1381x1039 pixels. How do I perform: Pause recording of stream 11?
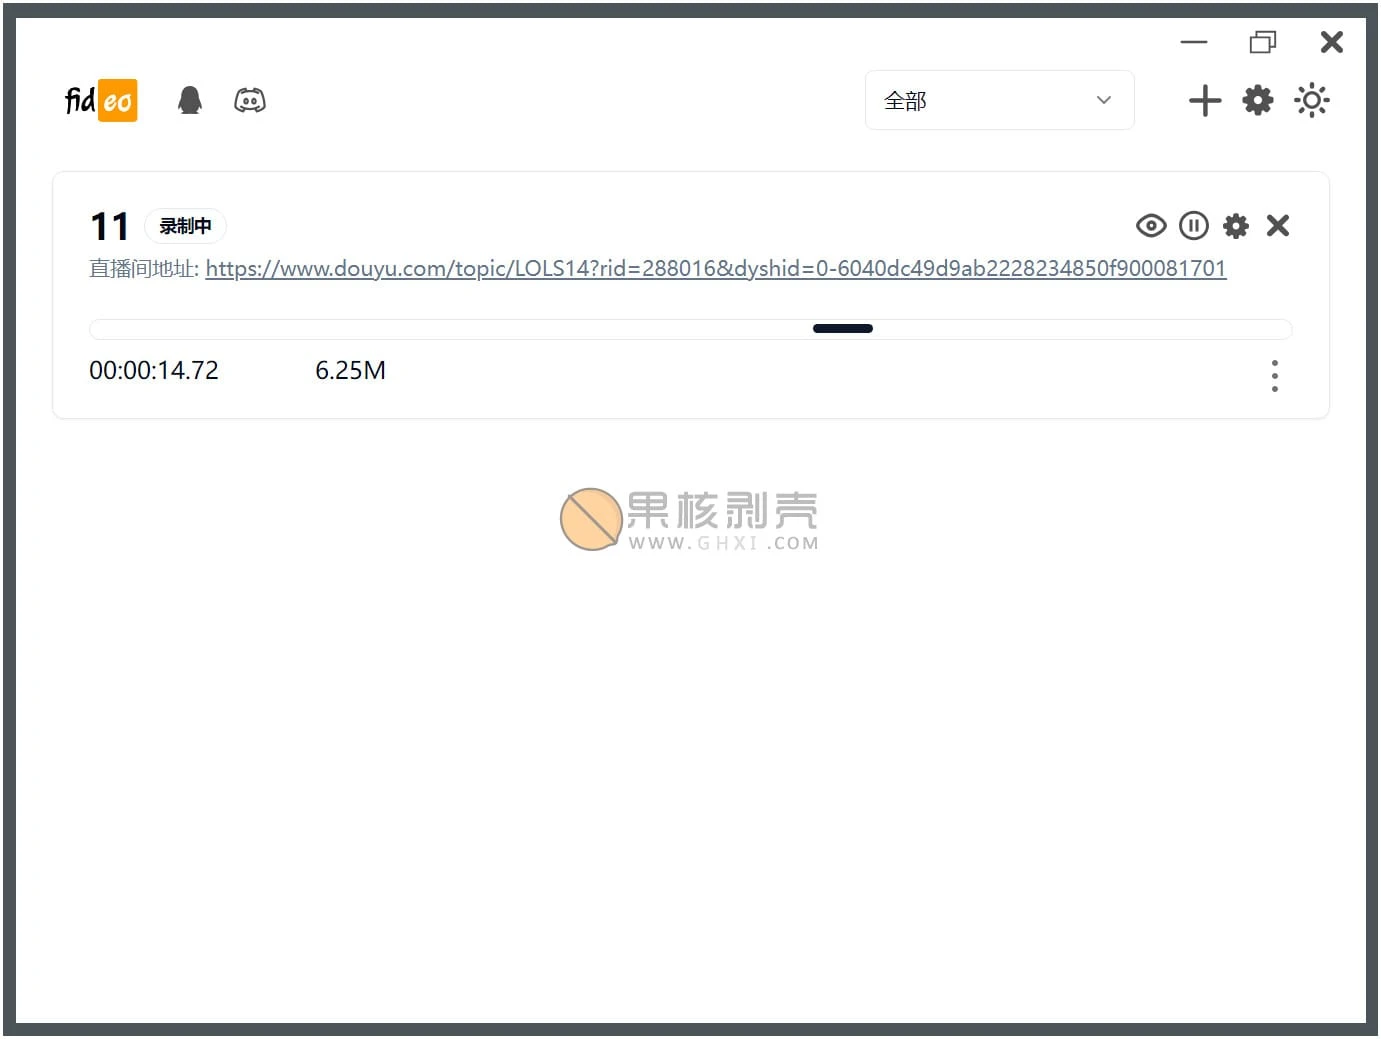1194,226
